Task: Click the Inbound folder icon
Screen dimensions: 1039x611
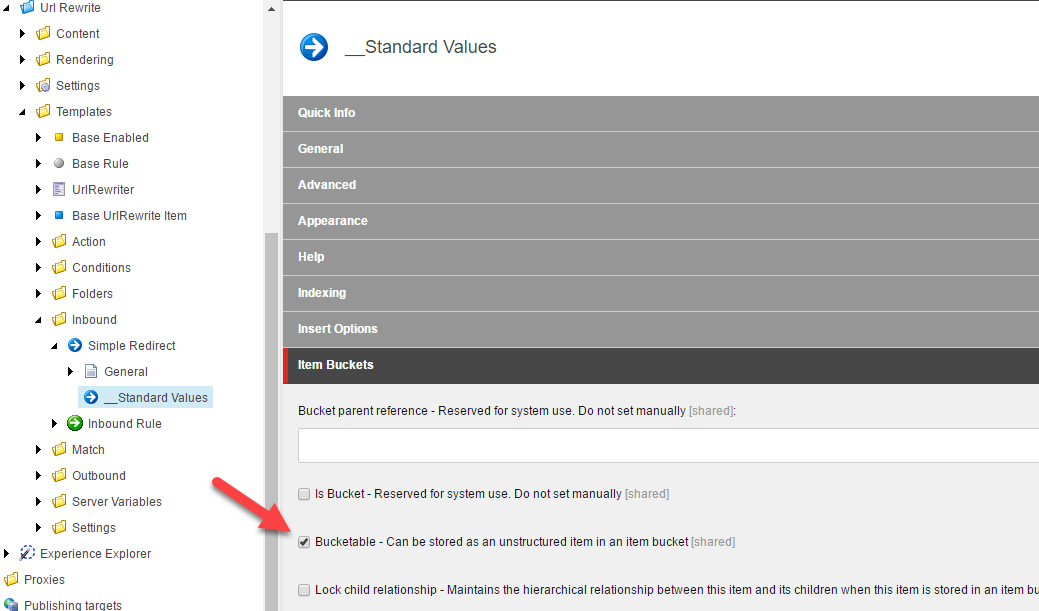Action: [x=59, y=319]
